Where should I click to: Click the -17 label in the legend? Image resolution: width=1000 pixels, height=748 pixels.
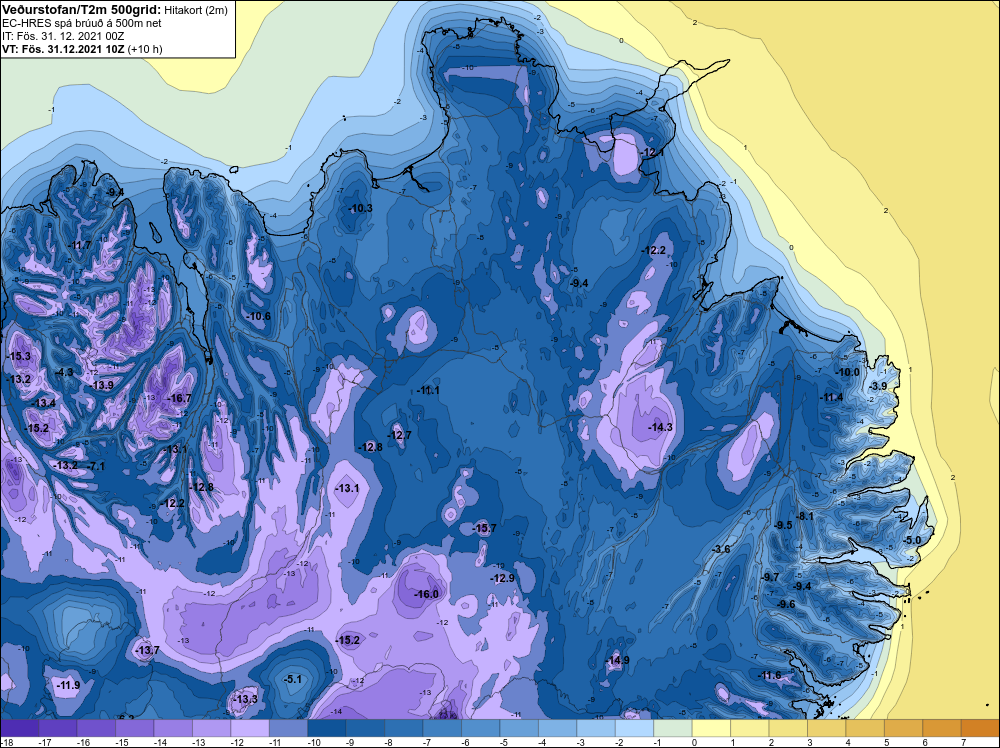coord(44,742)
